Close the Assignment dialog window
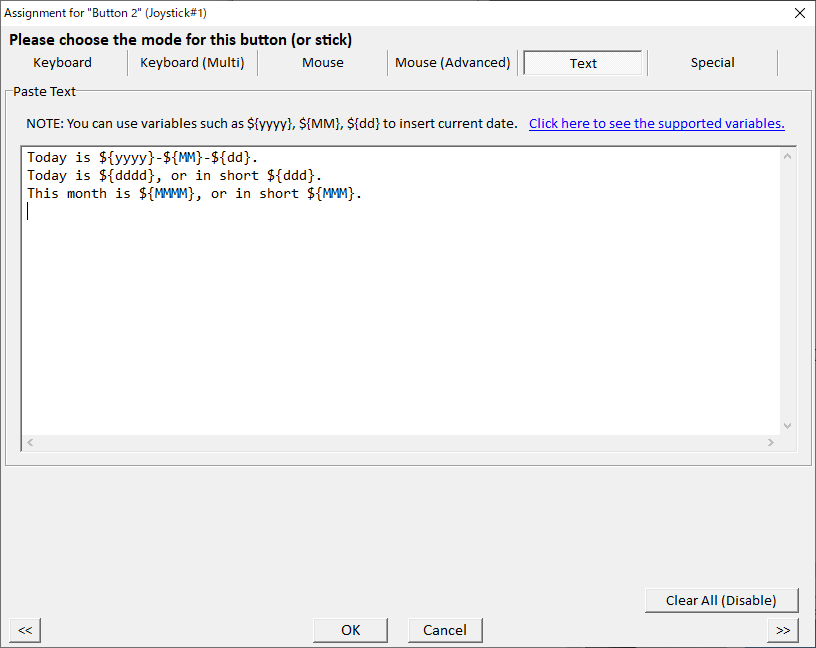 tap(797, 13)
